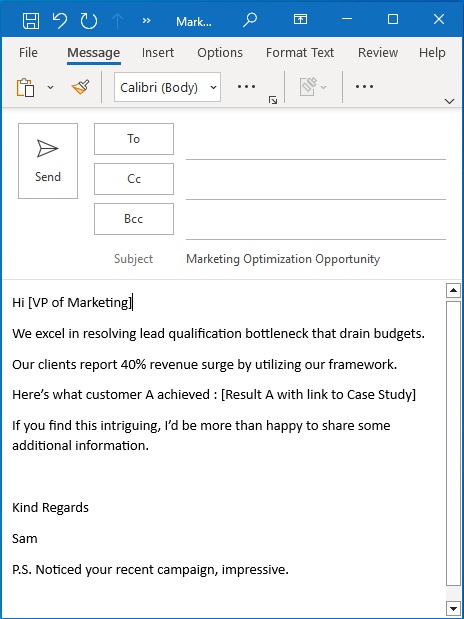This screenshot has width=464, height=619.
Task: Click the Subject field text
Action: point(283,259)
